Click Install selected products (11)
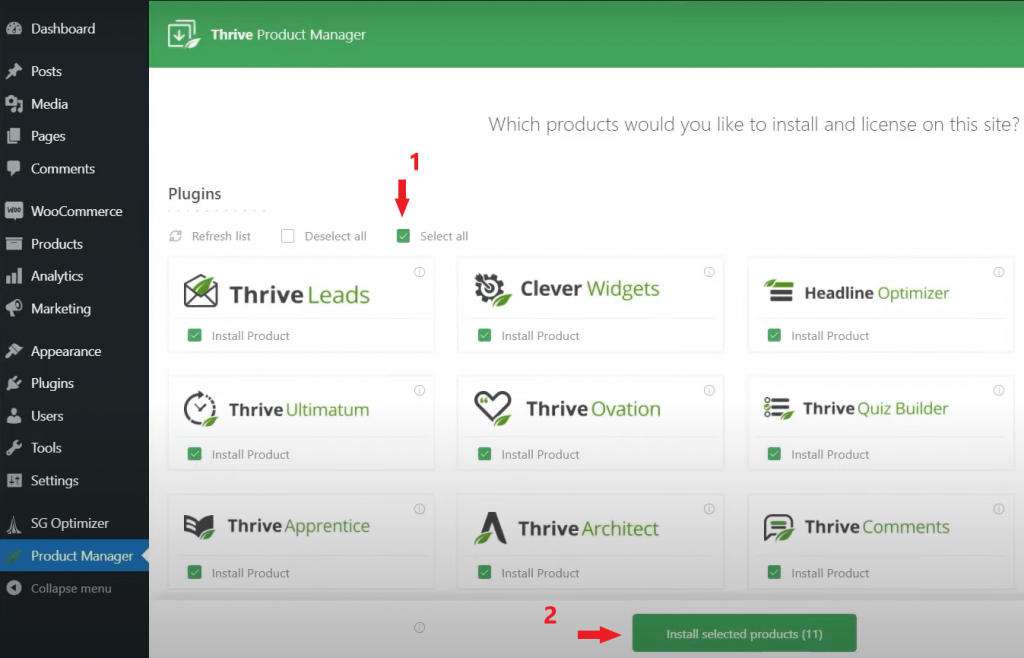 click(744, 632)
